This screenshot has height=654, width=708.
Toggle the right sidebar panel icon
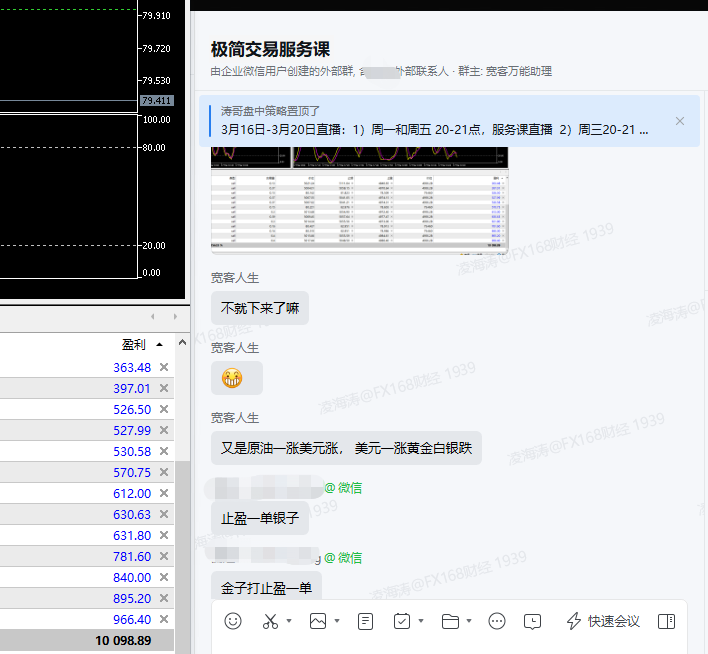(x=666, y=621)
